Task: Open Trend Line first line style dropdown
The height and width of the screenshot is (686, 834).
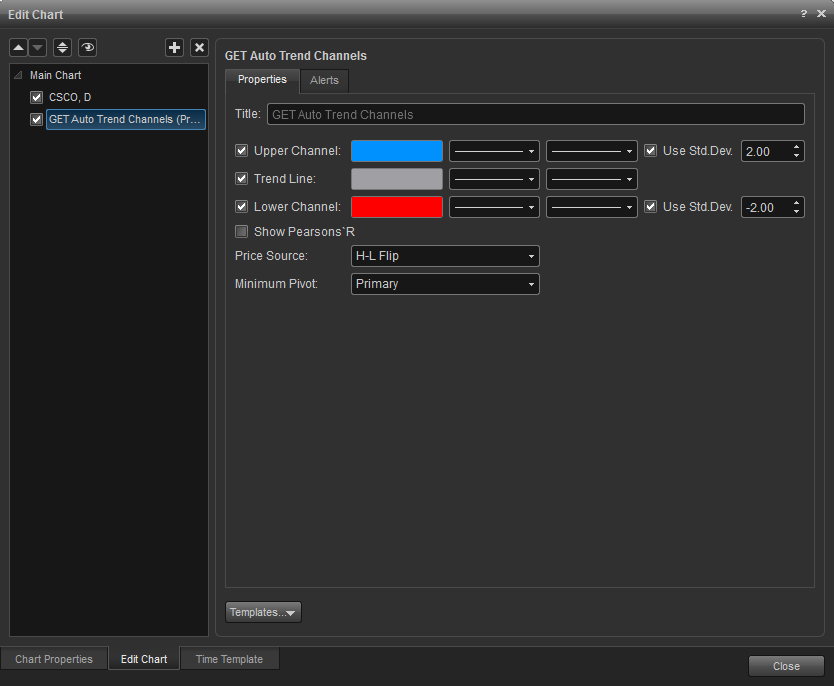Action: pyautogui.click(x=494, y=179)
